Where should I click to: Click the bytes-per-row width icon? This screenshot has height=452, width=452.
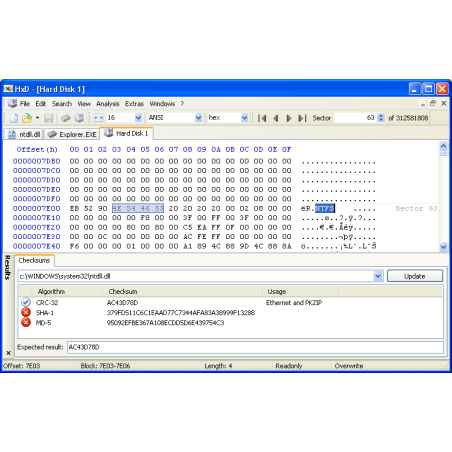pos(98,118)
